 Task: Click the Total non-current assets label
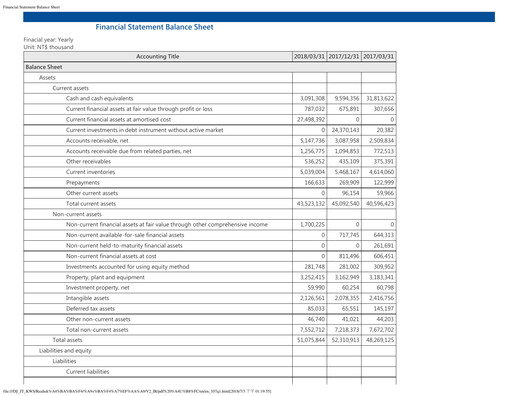tap(97, 330)
